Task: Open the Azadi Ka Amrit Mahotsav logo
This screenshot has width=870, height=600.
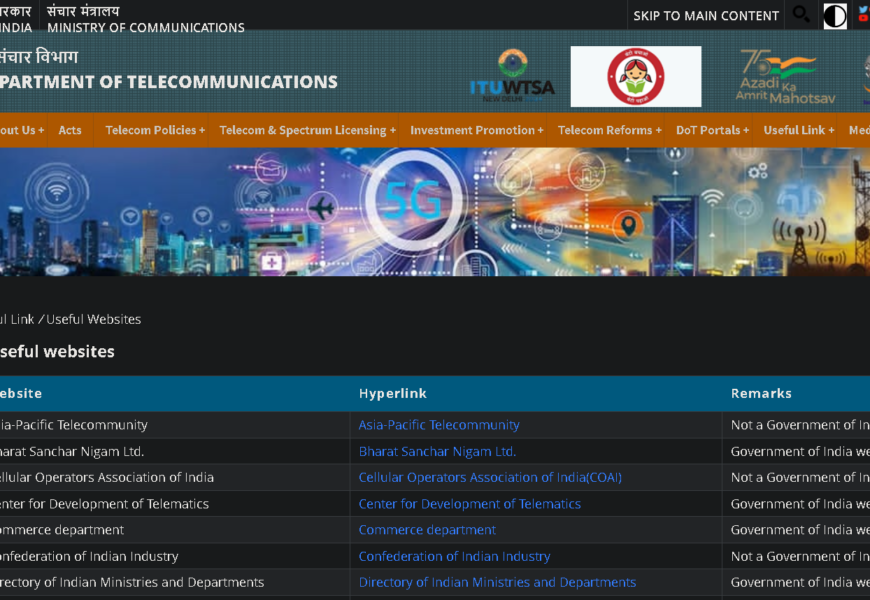Action: coord(785,77)
